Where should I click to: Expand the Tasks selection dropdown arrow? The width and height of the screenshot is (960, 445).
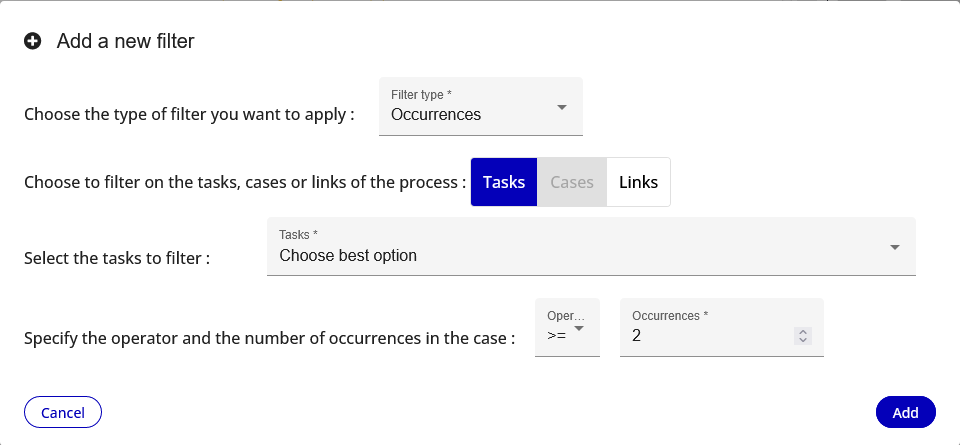894,247
